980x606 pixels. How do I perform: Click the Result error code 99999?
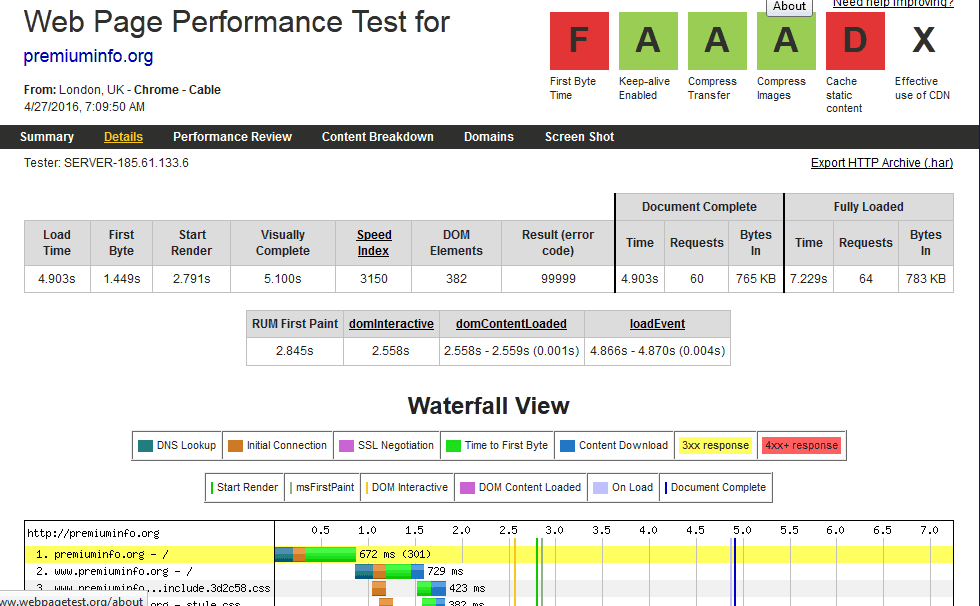tap(558, 279)
